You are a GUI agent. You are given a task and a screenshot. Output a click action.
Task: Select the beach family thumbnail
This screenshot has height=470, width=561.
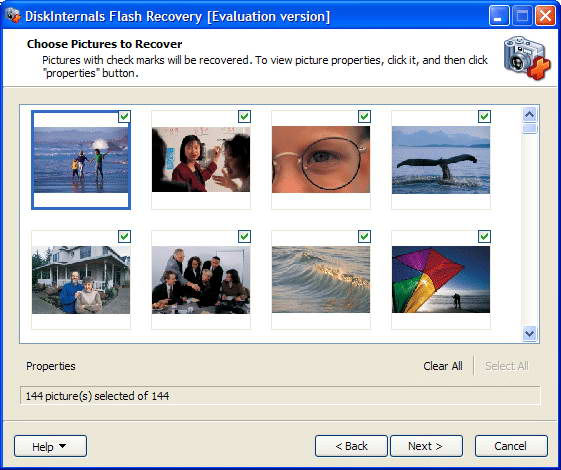tap(81, 160)
